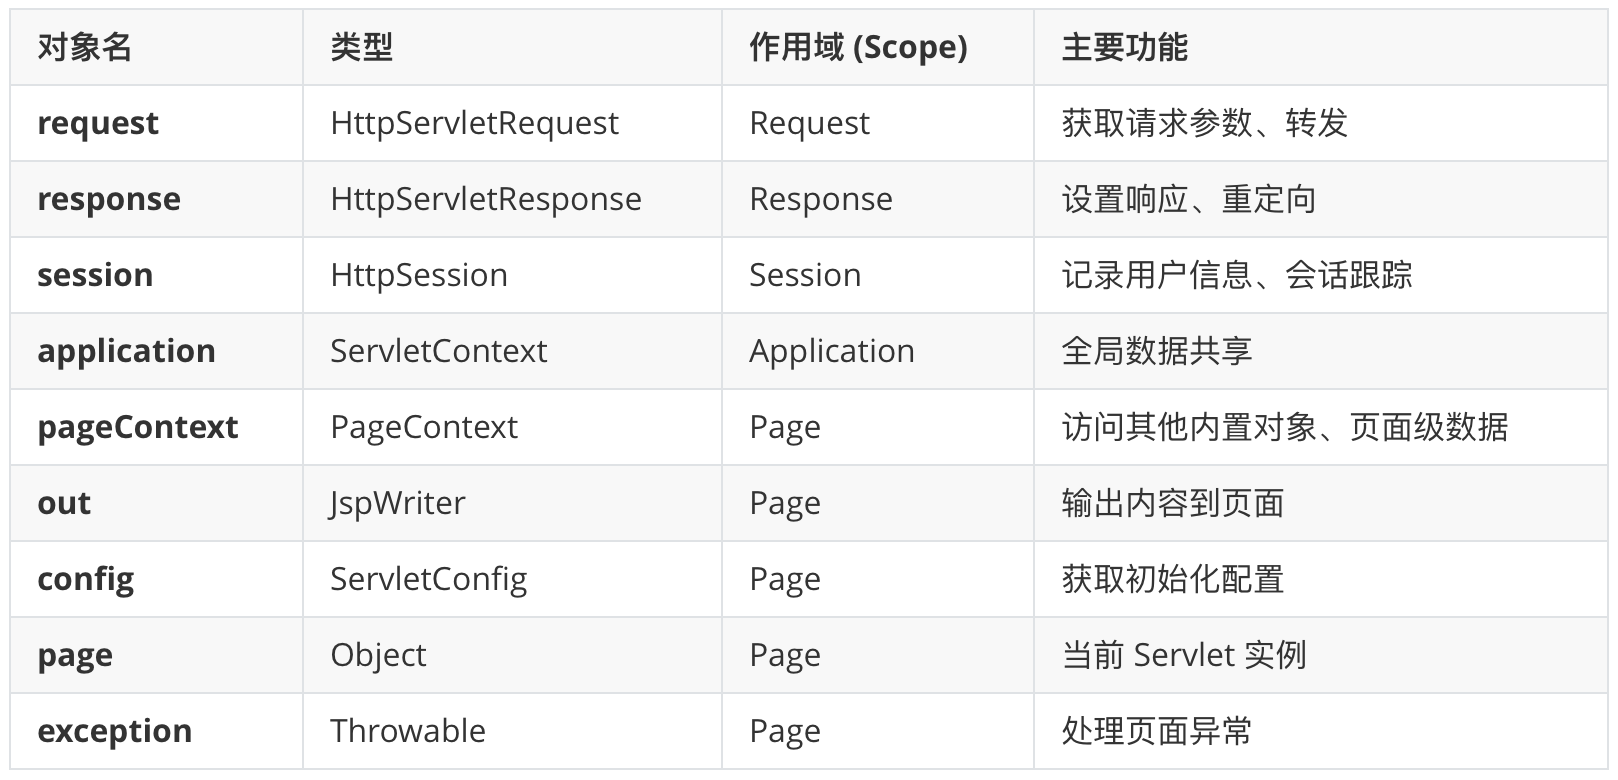
Task: Select the request object name cell
Action: click(x=98, y=123)
